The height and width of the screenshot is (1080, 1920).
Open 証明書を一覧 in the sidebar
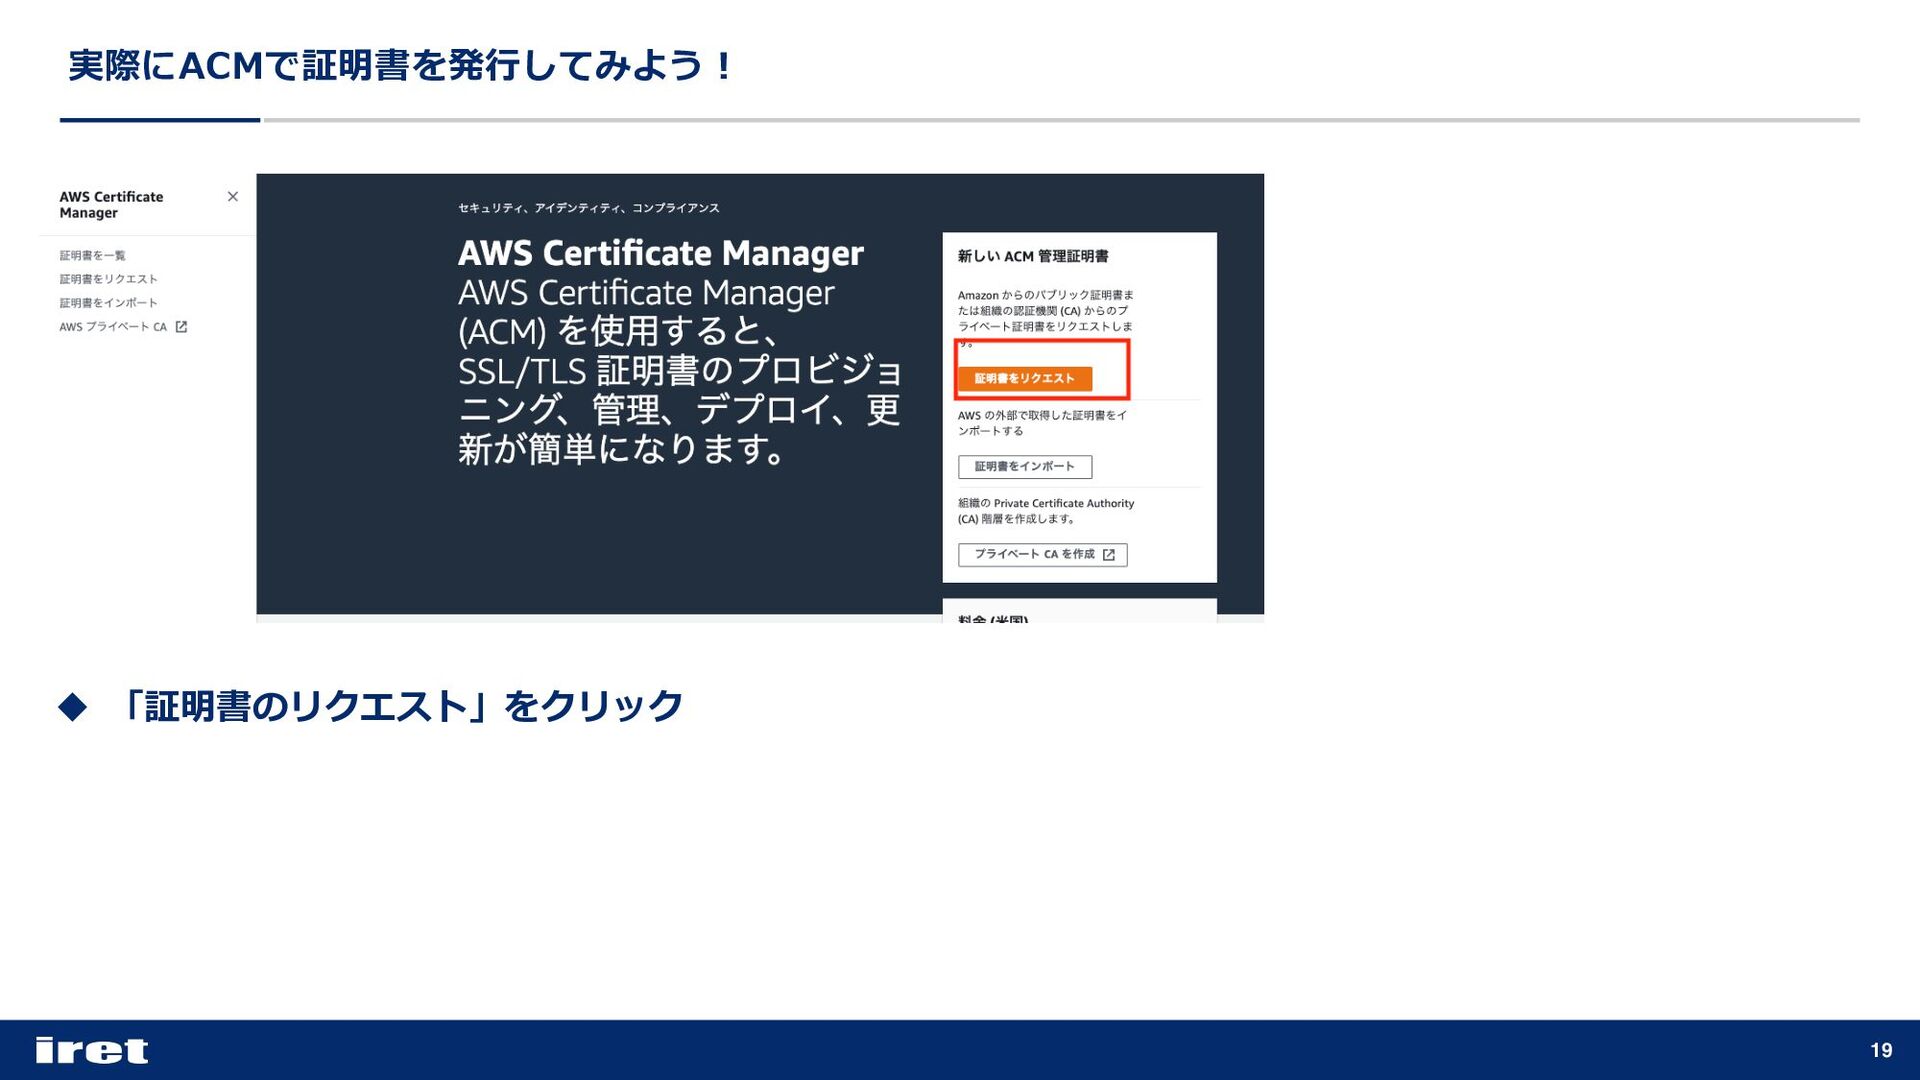coord(92,256)
